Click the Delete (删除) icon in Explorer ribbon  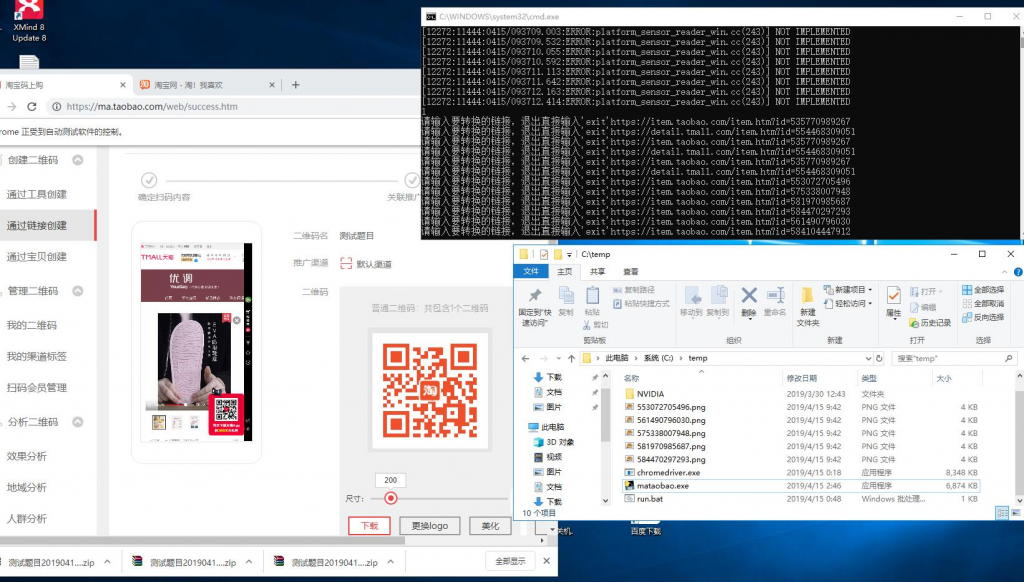(749, 296)
